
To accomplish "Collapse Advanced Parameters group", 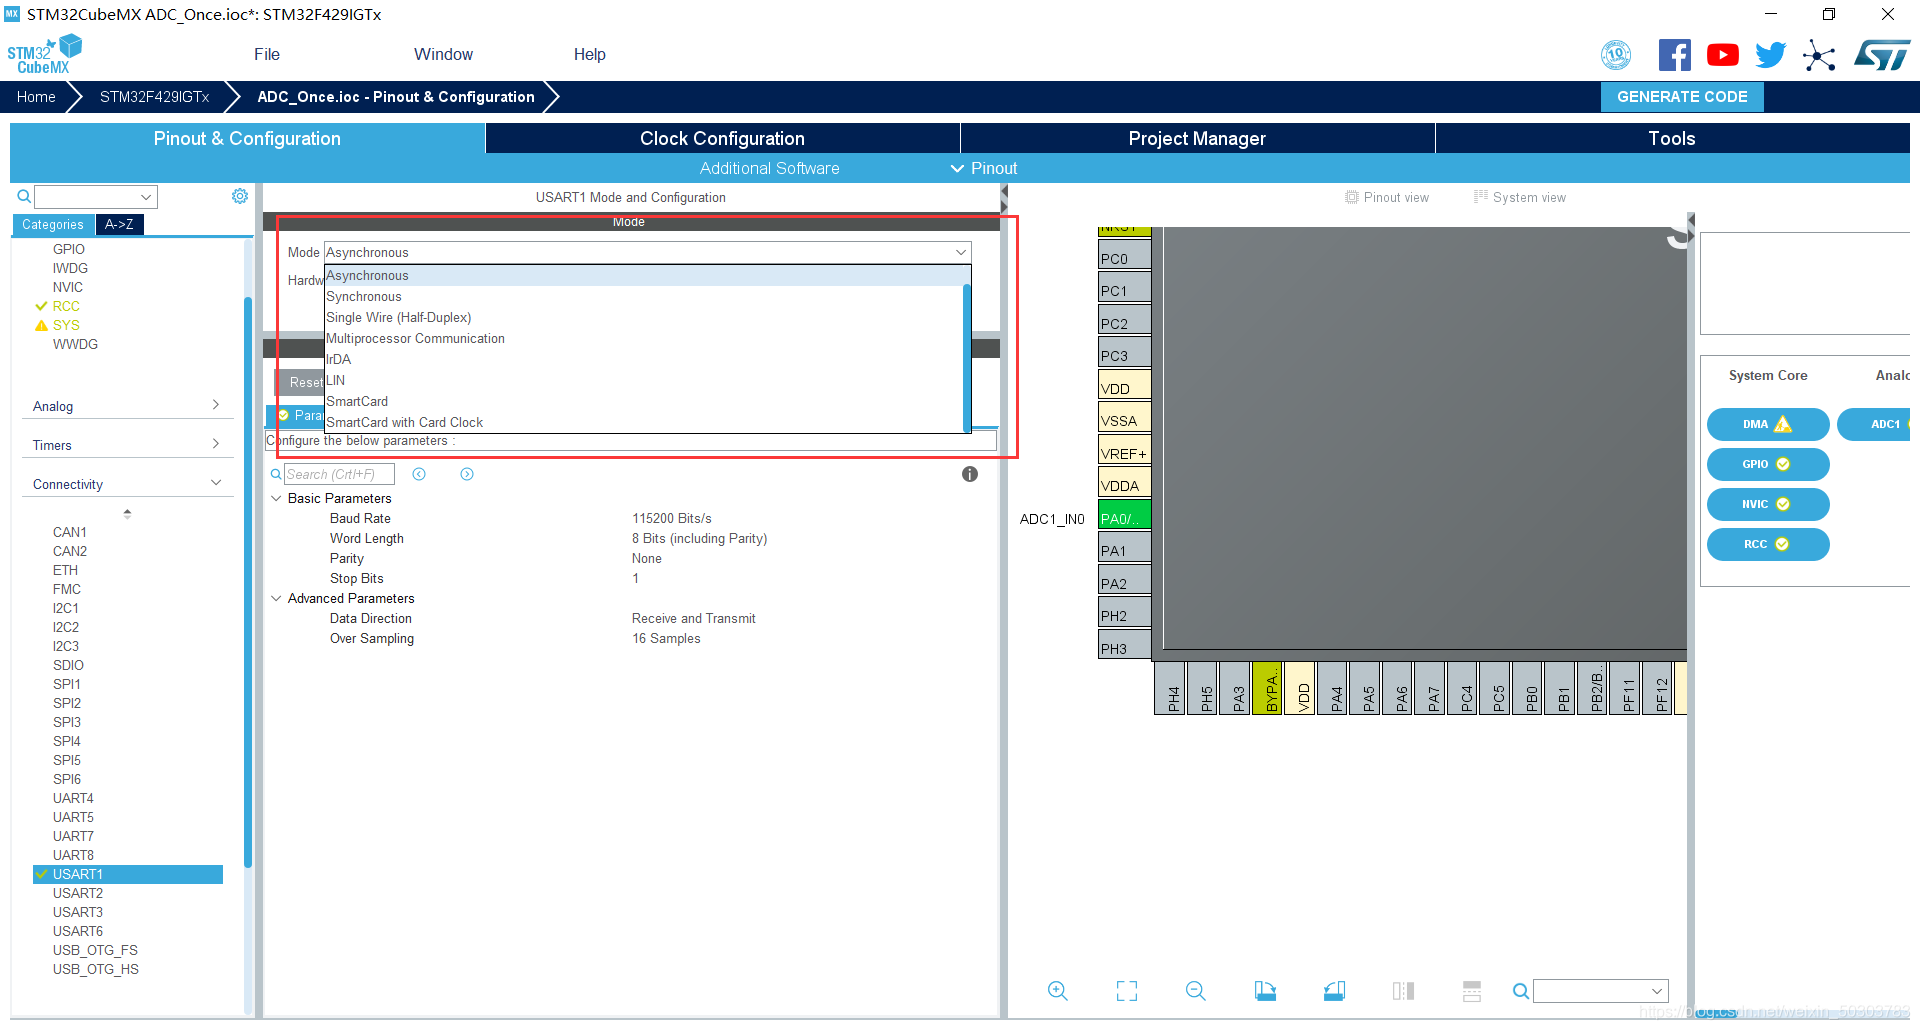I will (277, 598).
